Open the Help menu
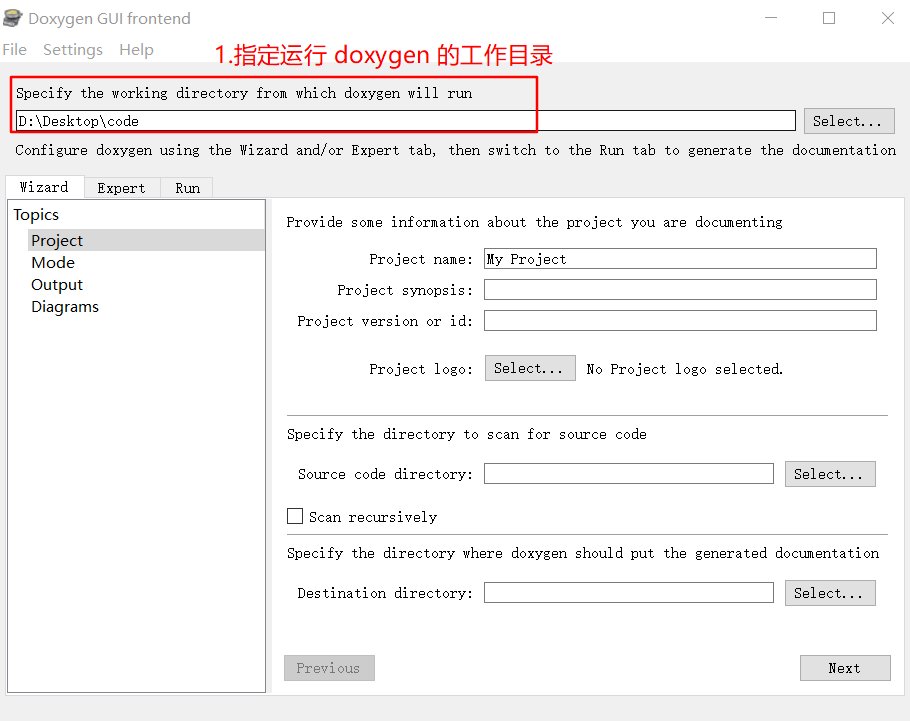The image size is (910, 721). 136,50
